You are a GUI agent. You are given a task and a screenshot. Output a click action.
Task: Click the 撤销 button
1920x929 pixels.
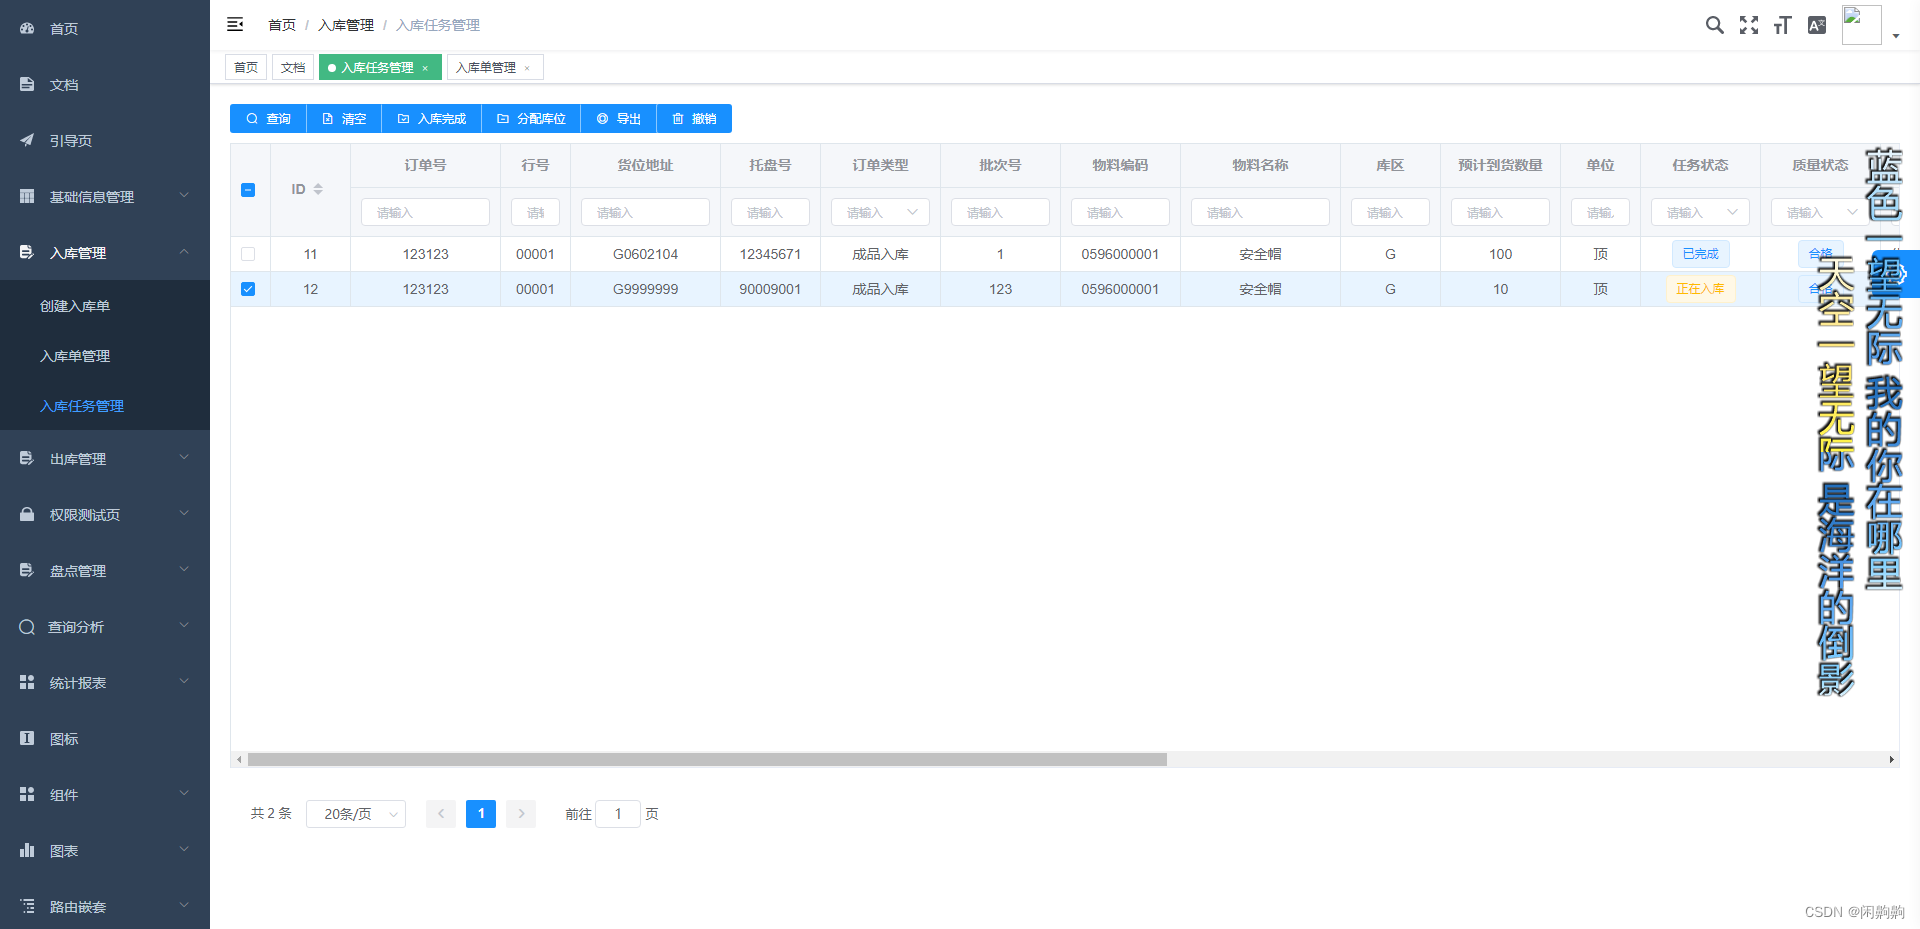[694, 118]
